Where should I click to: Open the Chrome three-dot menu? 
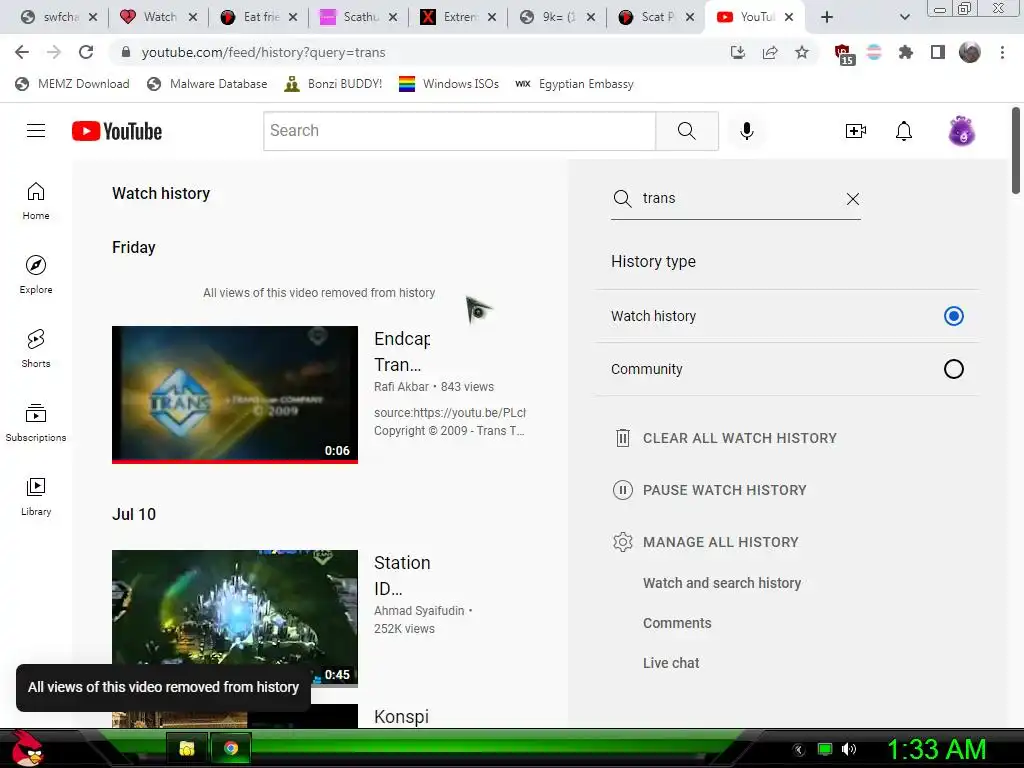click(1002, 52)
